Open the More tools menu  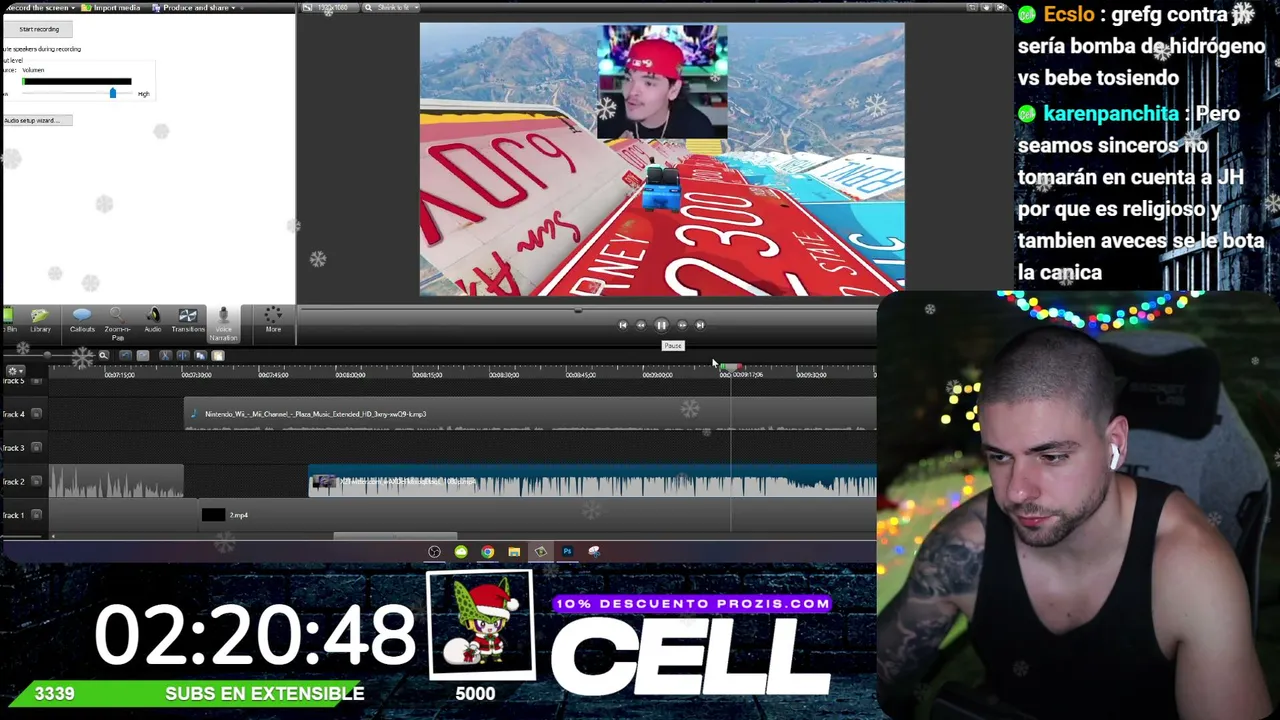pos(273,320)
